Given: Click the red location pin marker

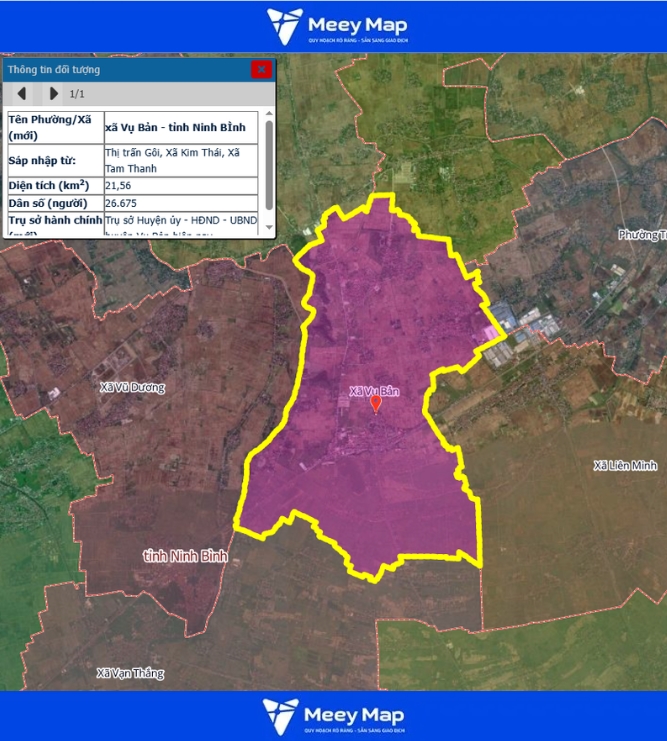Looking at the screenshot, I should tap(376, 403).
